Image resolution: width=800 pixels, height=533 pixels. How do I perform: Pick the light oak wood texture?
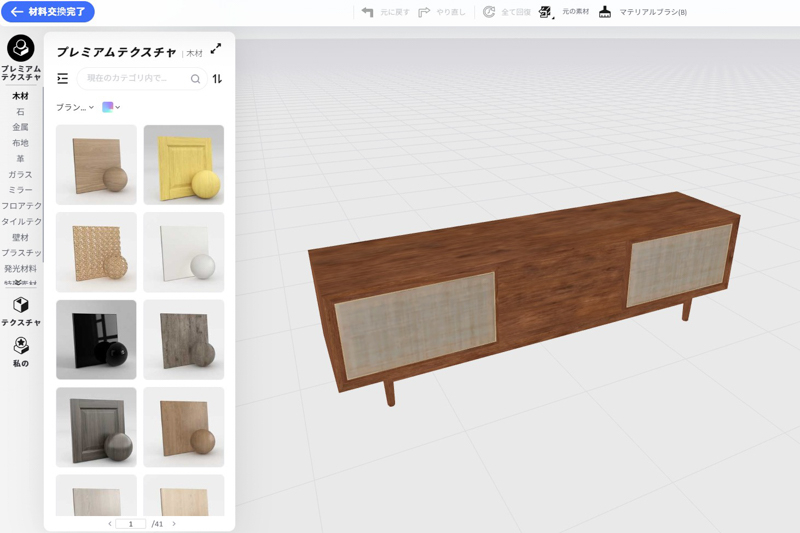coord(96,165)
